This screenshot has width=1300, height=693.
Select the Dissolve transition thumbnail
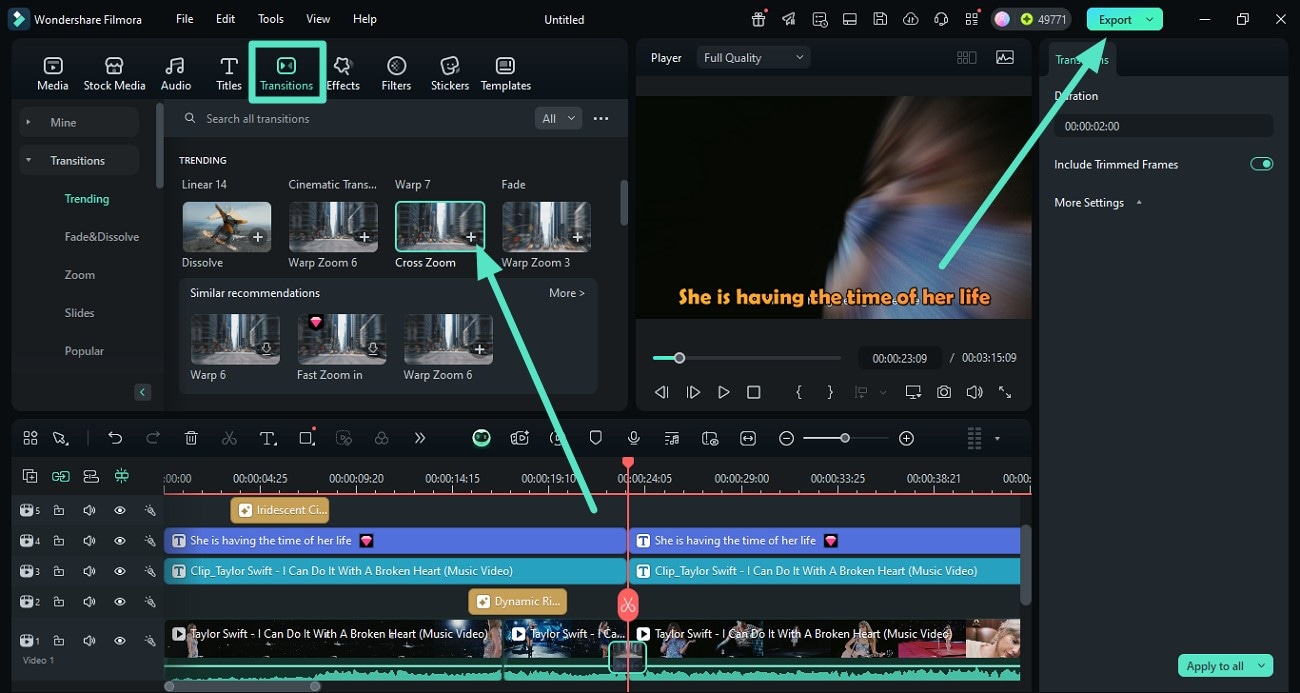(226, 226)
